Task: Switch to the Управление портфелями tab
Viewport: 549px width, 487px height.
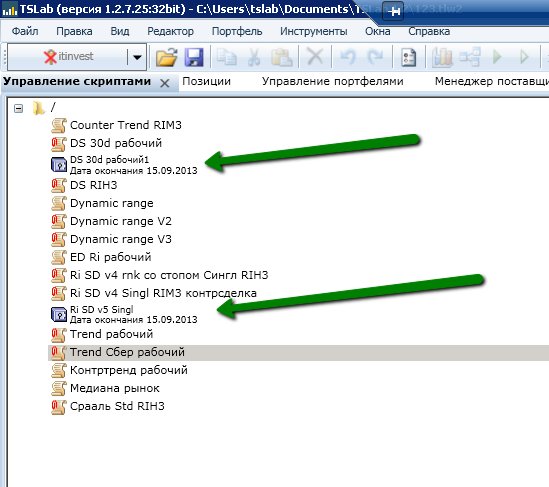Action: pyautogui.click(x=332, y=81)
